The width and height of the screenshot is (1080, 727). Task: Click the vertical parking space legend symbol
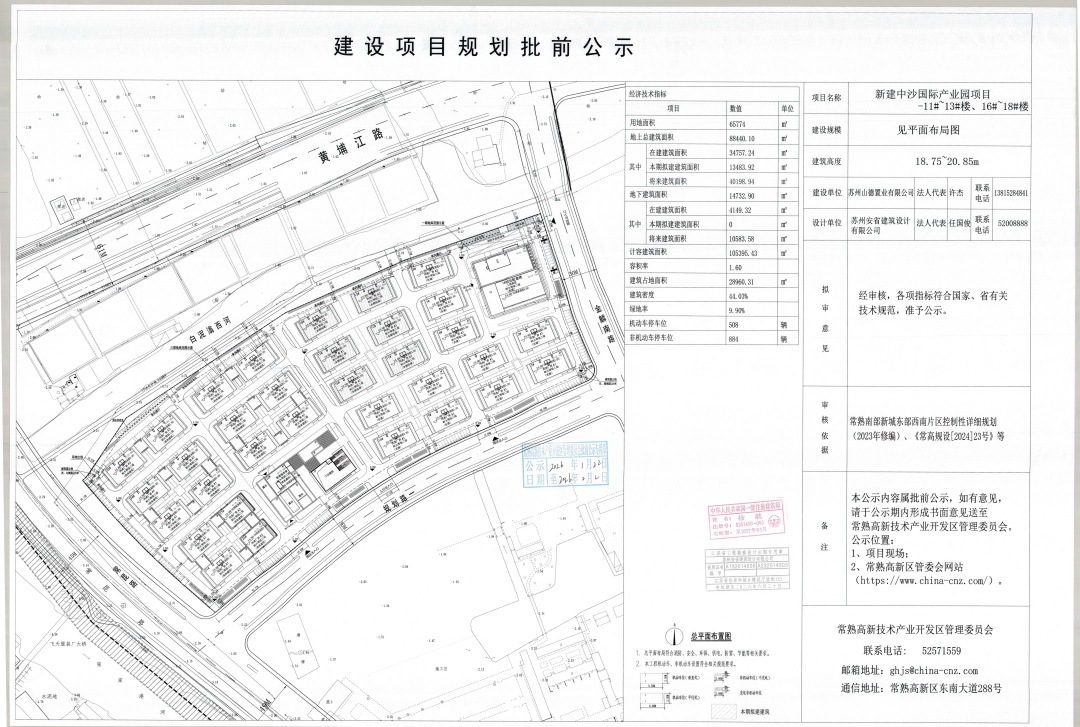point(651,678)
